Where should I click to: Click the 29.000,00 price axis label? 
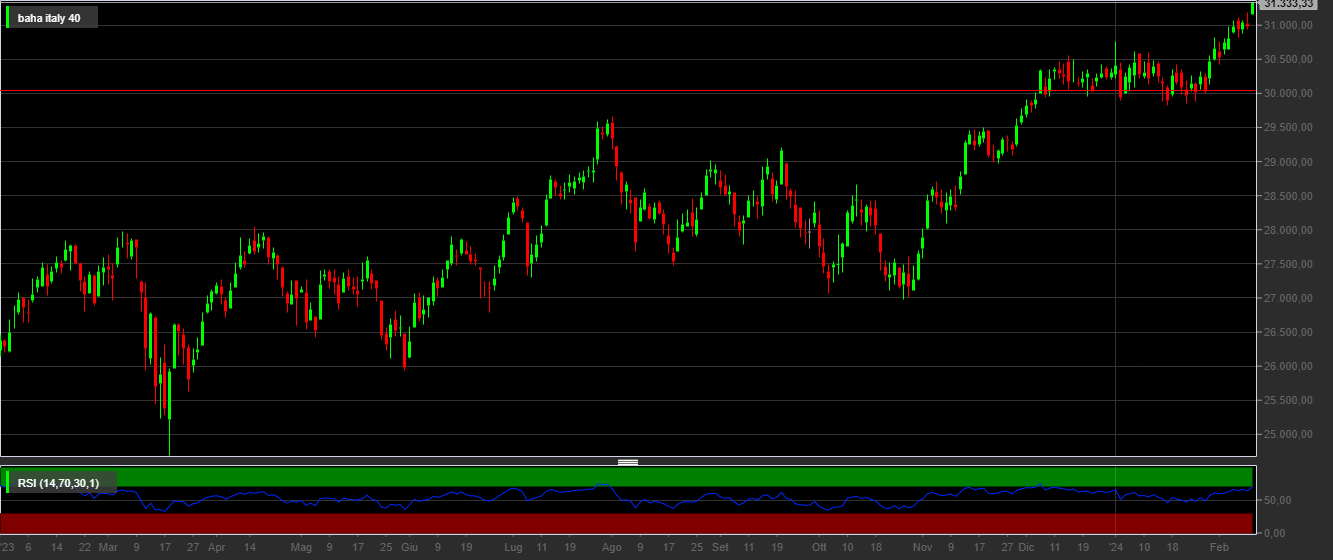[x=1288, y=162]
